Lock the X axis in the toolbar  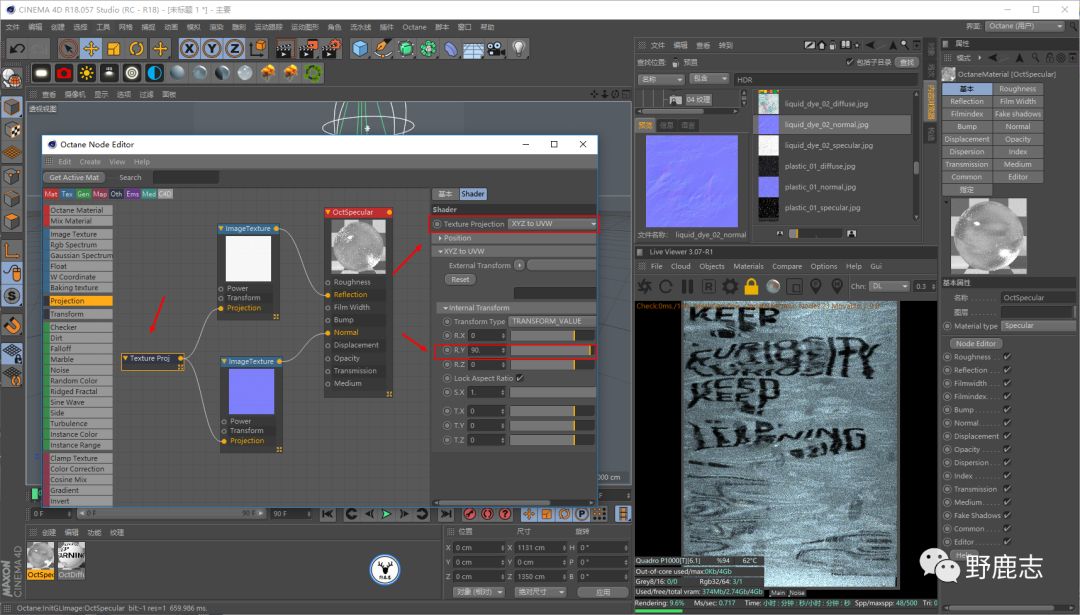tap(188, 48)
